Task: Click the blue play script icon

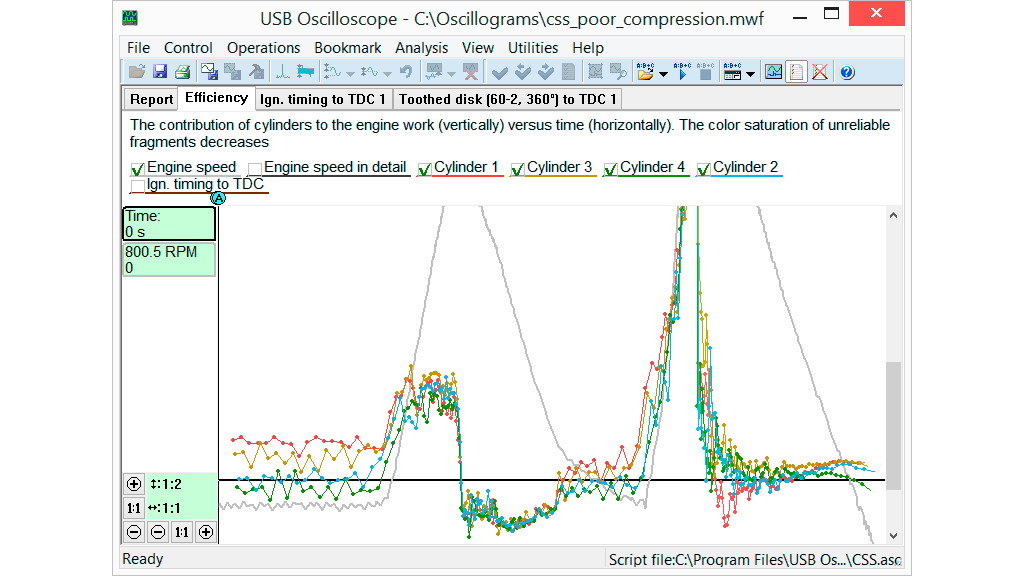Action: (x=683, y=72)
